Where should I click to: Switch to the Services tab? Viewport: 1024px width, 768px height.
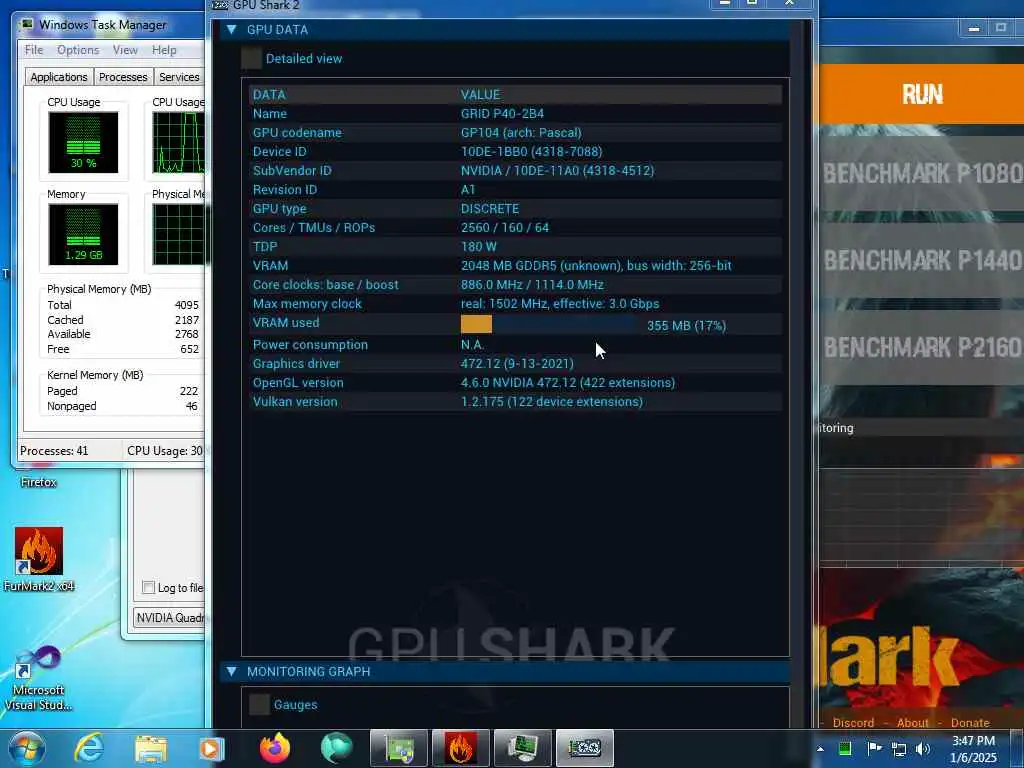click(179, 77)
